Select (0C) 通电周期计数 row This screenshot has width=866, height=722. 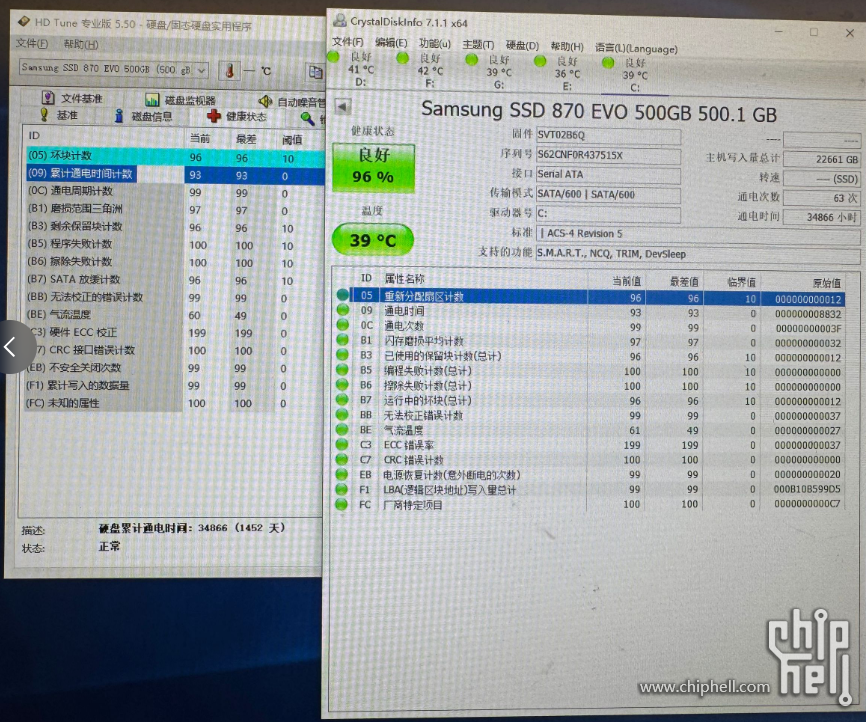pyautogui.click(x=176, y=192)
